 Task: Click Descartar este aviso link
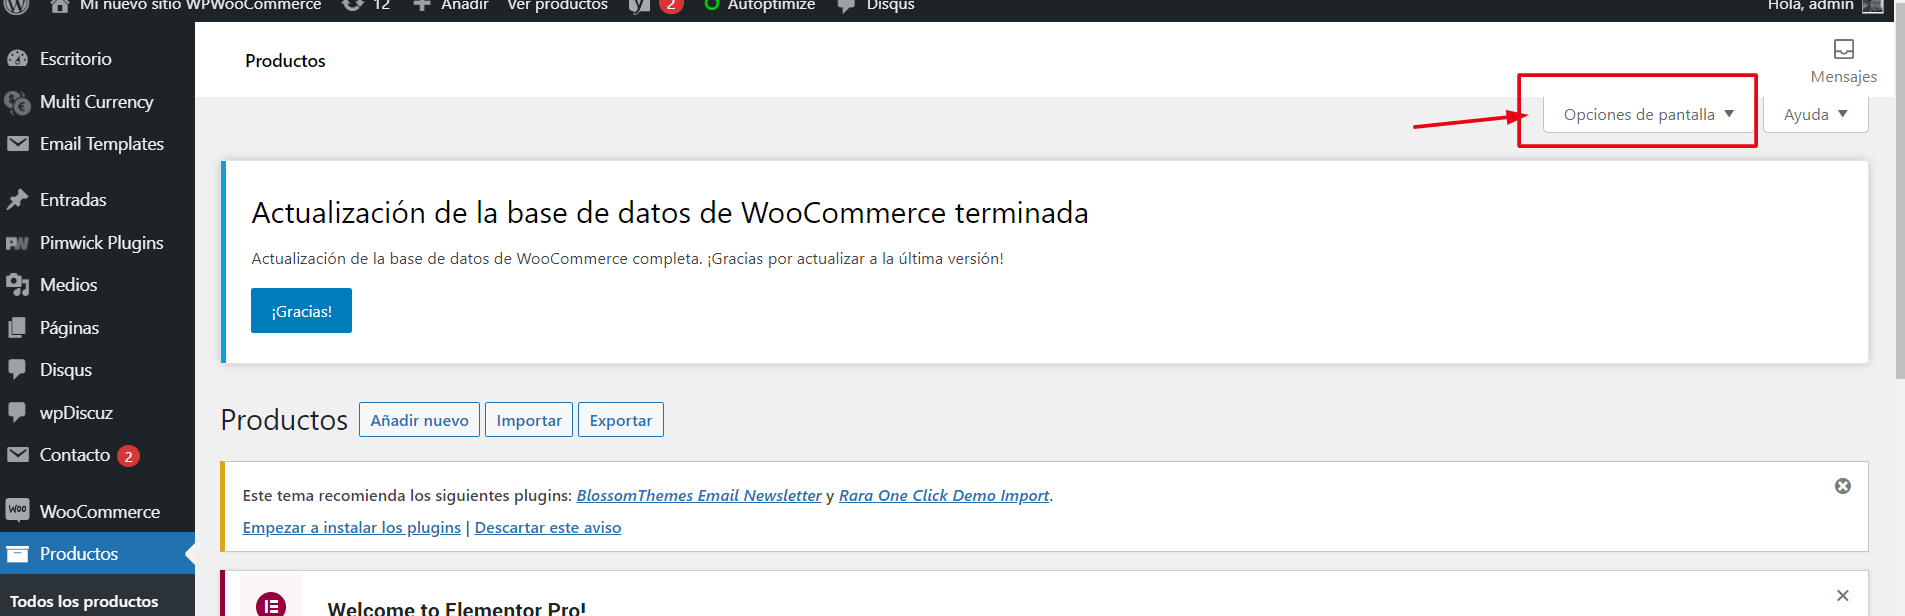point(548,527)
